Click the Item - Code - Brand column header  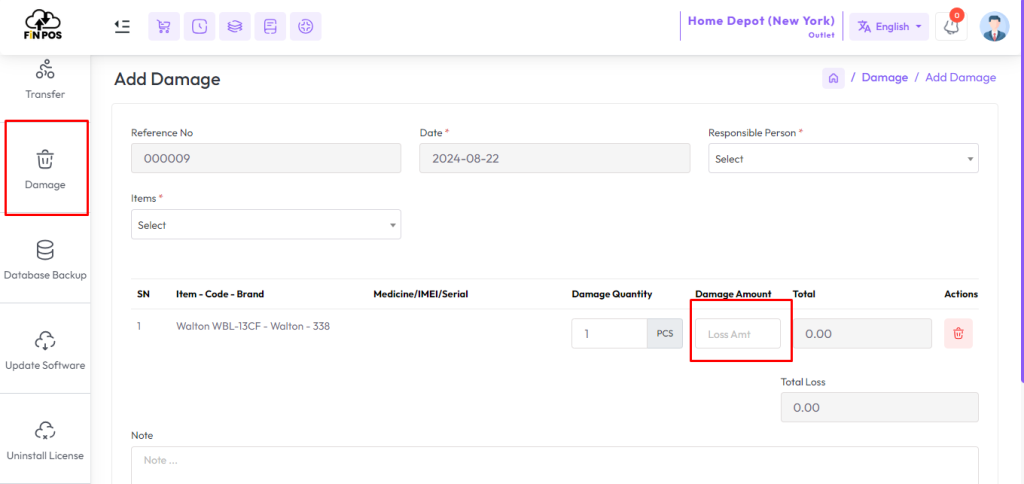click(x=220, y=294)
